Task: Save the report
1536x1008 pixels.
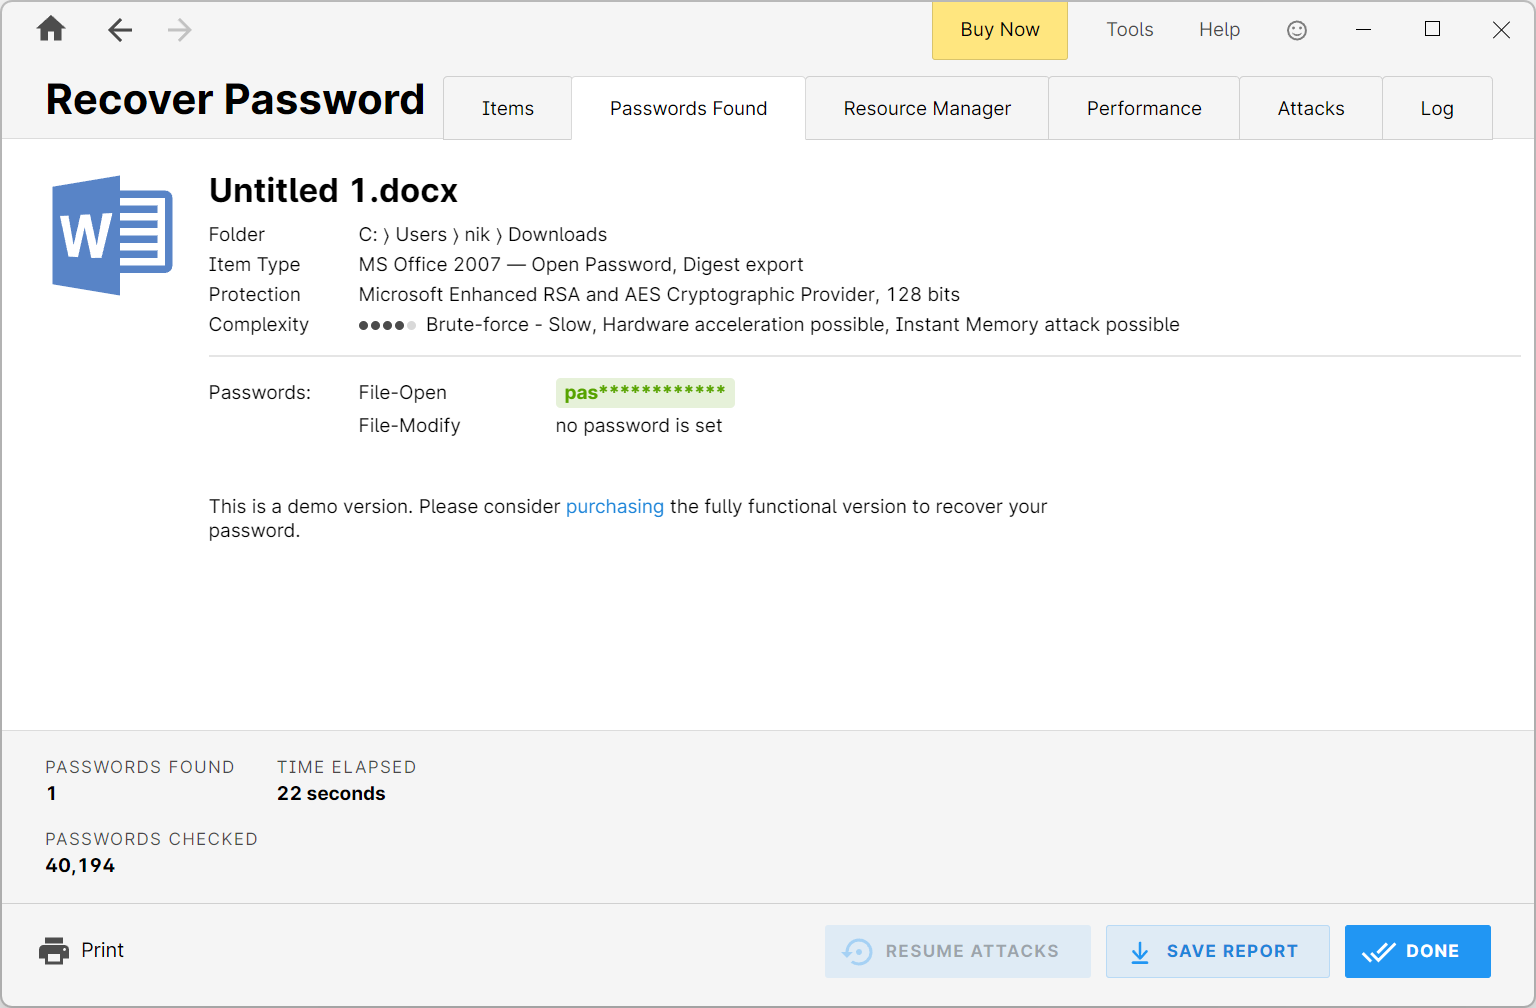Action: point(1218,951)
